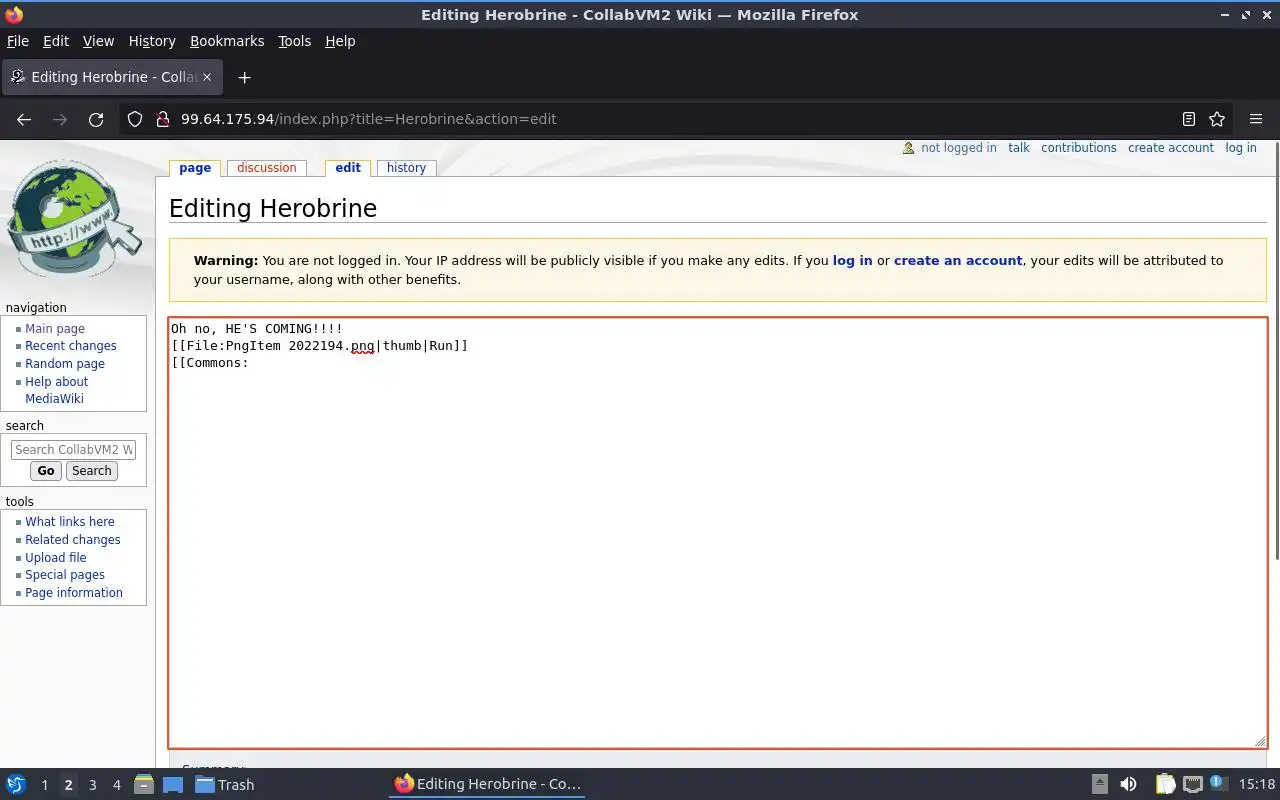Open Related changes
Viewport: 1280px width, 800px height.
coord(73,540)
